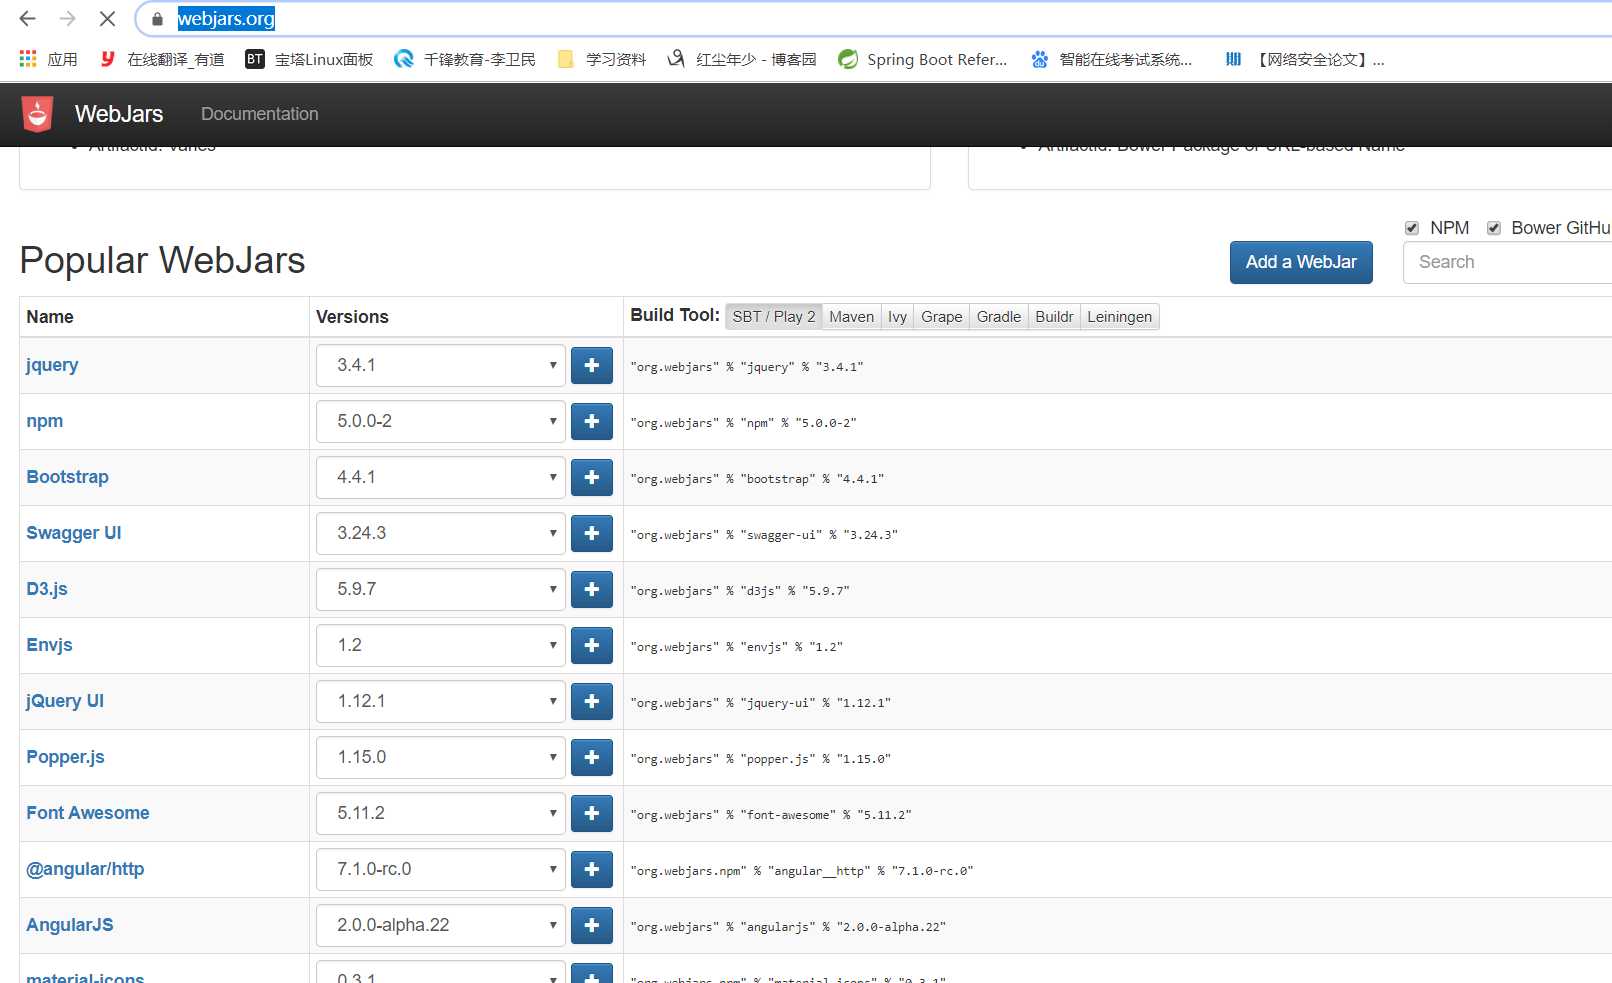The image size is (1612, 983).
Task: Open Bootstrap version dropdown 4.4.1
Action: (441, 477)
